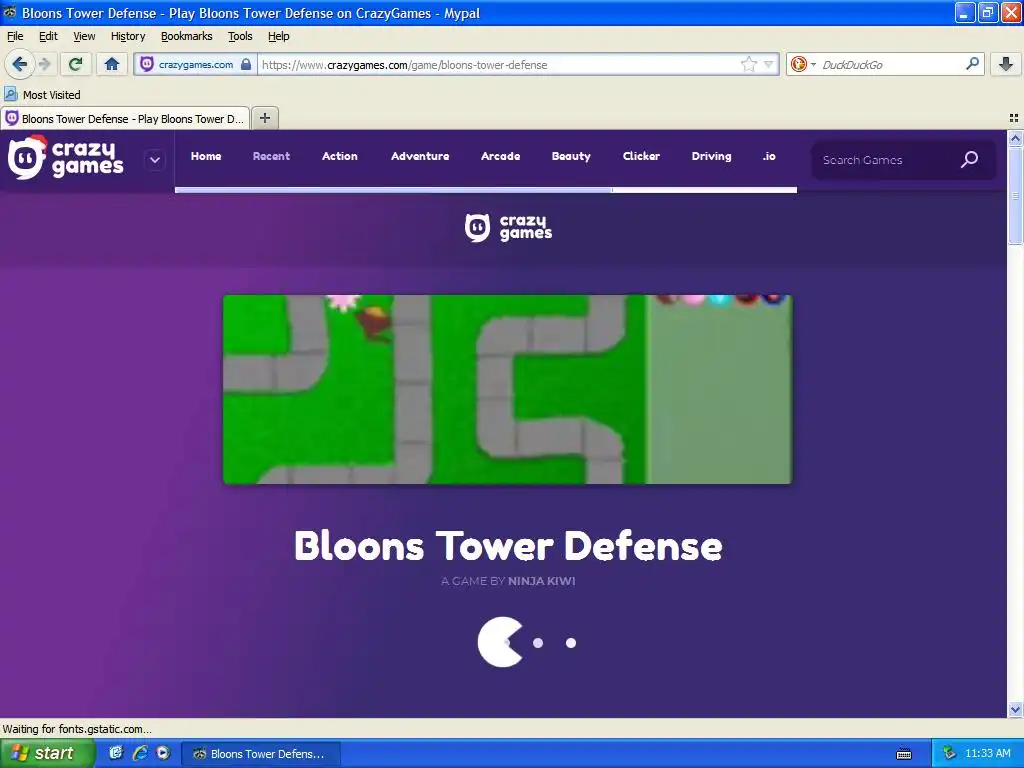Open the NINJA KIWI developer link
This screenshot has height=768, width=1024.
point(541,581)
